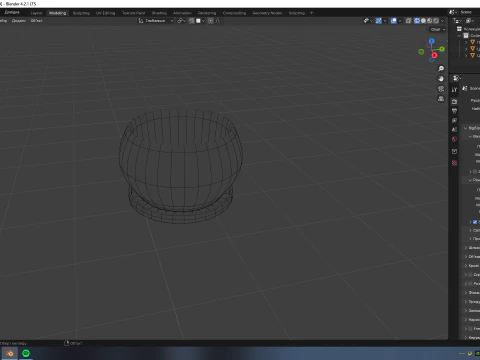The height and width of the screenshot is (360, 480).
Task: Toggle snapping with the magnet icon
Action: [191, 21]
